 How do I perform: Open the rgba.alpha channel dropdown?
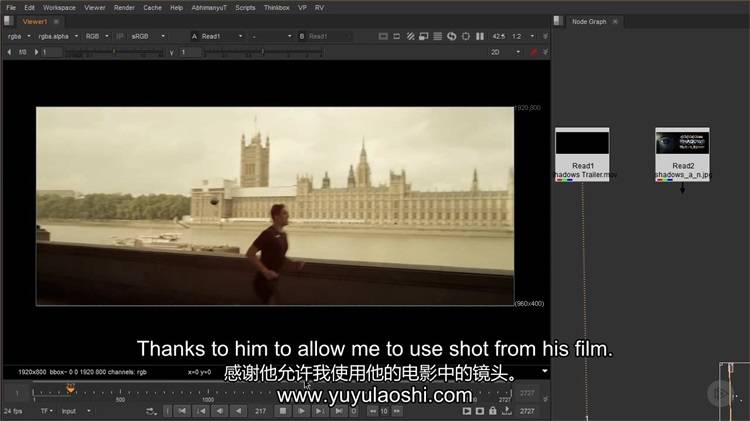click(x=58, y=36)
